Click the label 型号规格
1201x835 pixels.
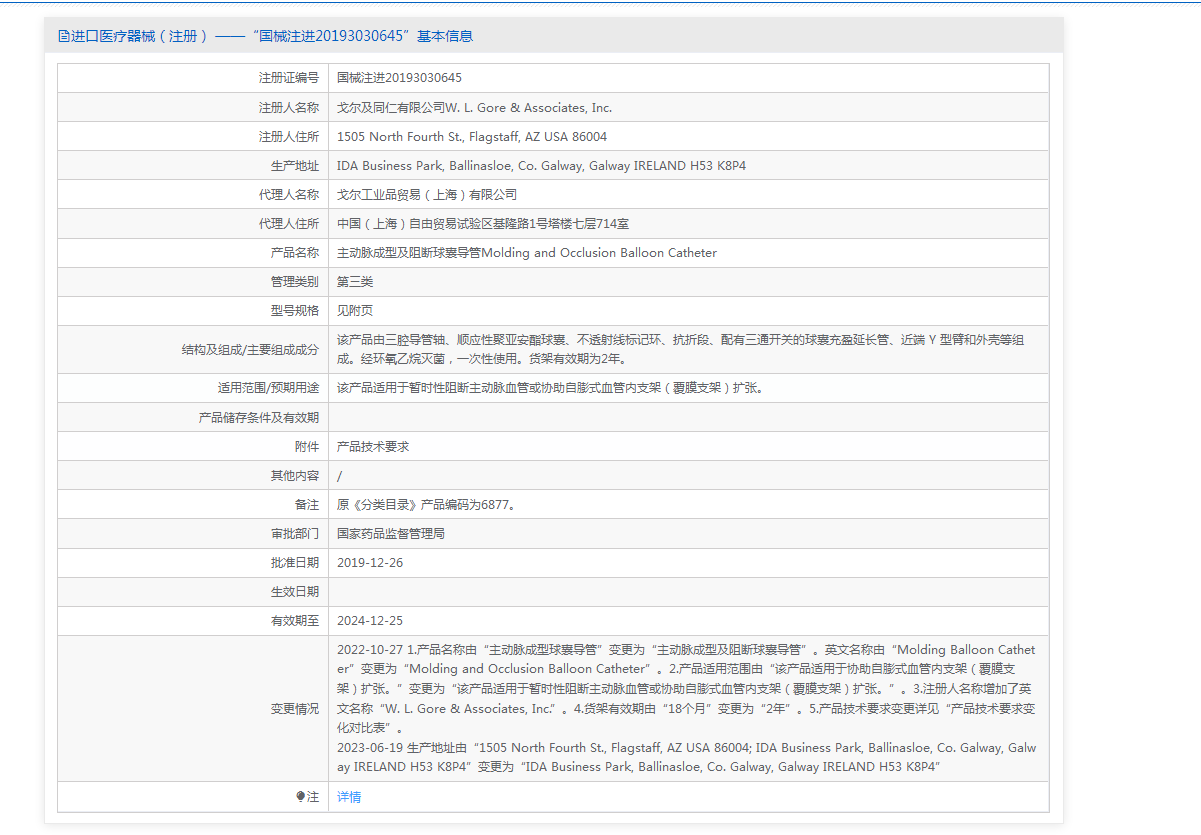pos(295,310)
